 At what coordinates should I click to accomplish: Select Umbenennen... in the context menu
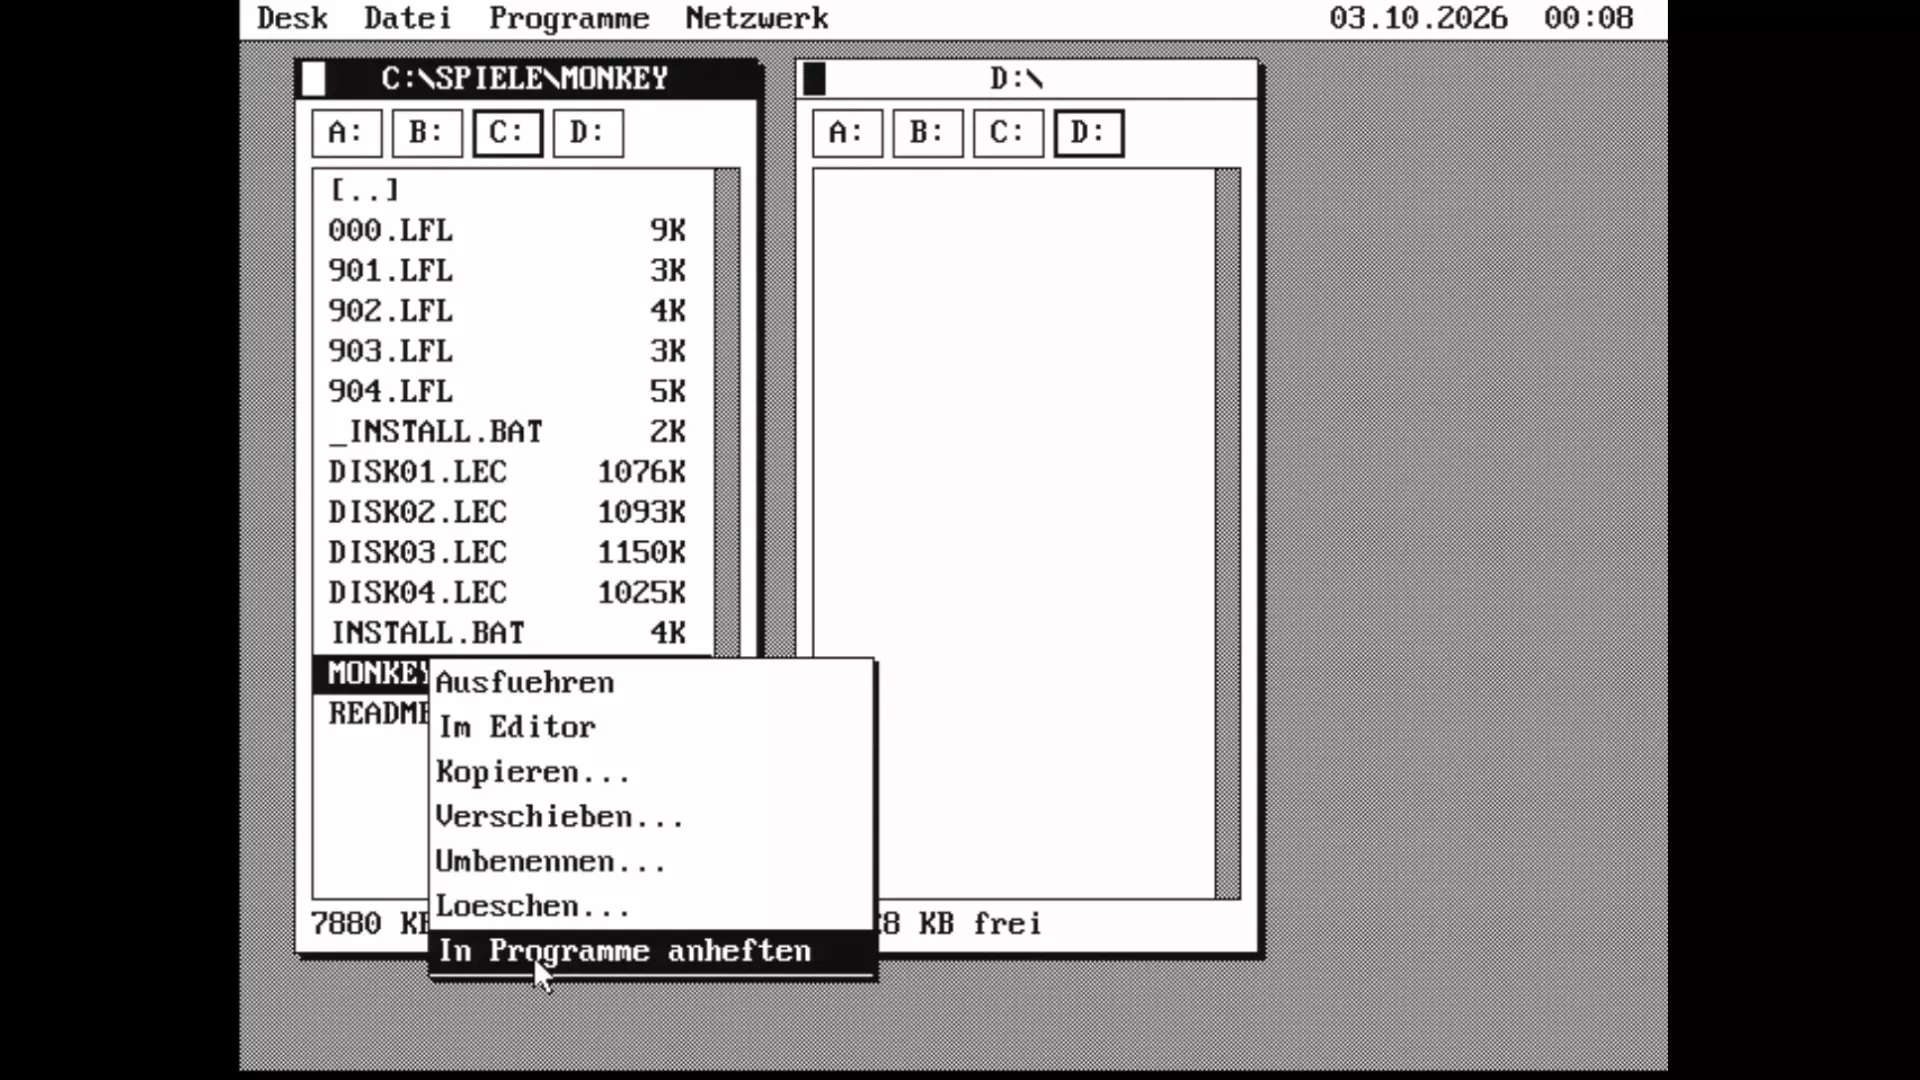(x=652, y=861)
